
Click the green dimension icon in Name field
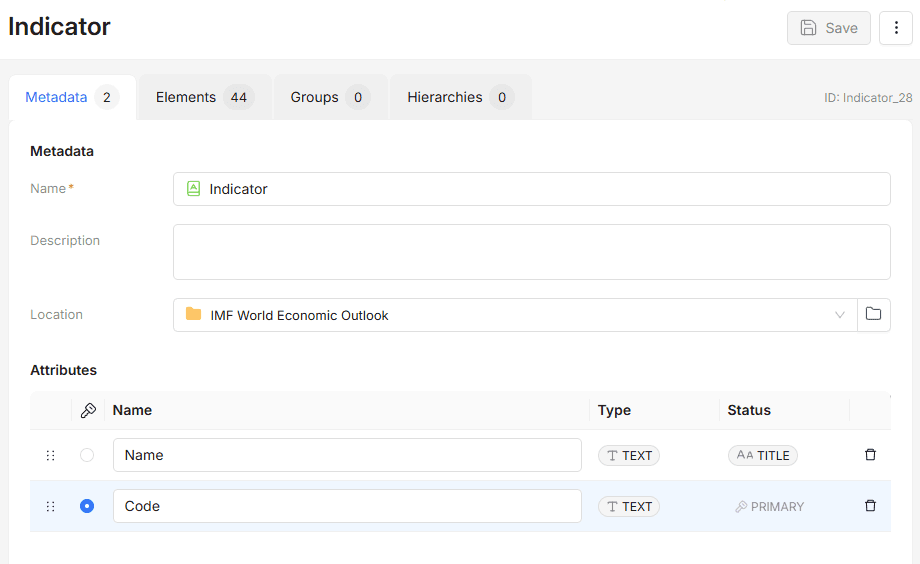tap(193, 188)
